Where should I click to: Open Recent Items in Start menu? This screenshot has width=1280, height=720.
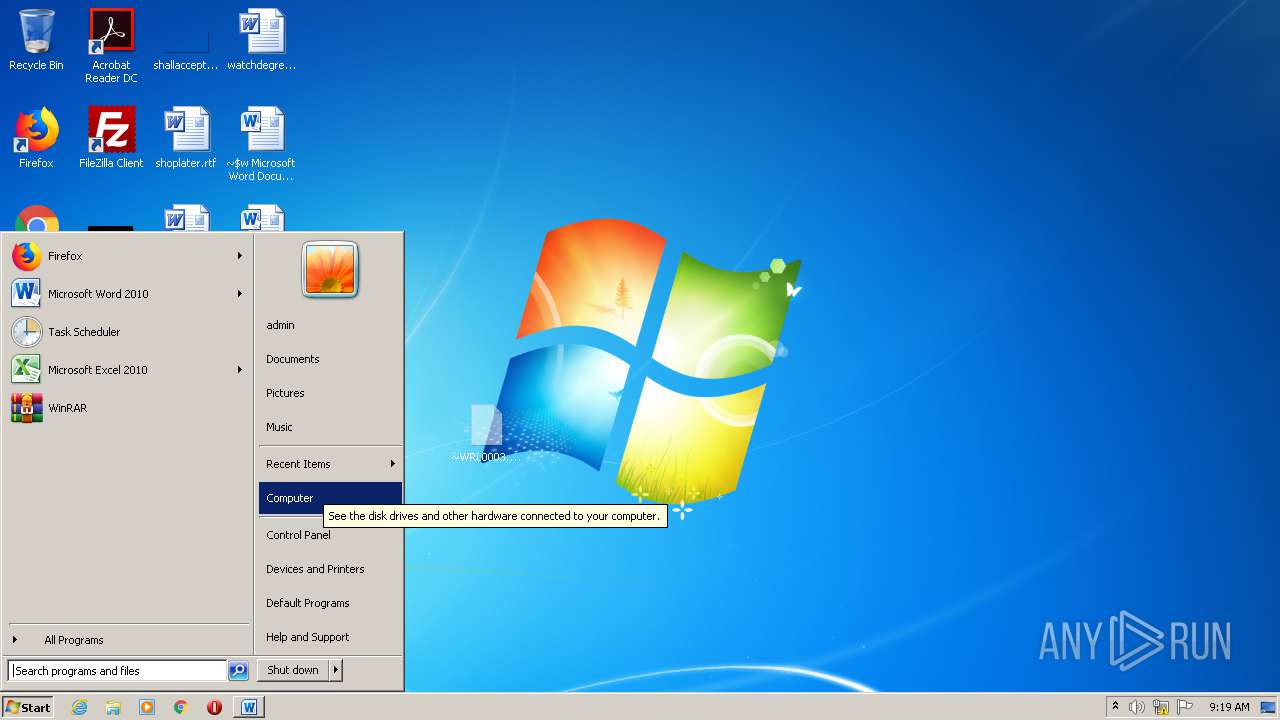pos(330,464)
